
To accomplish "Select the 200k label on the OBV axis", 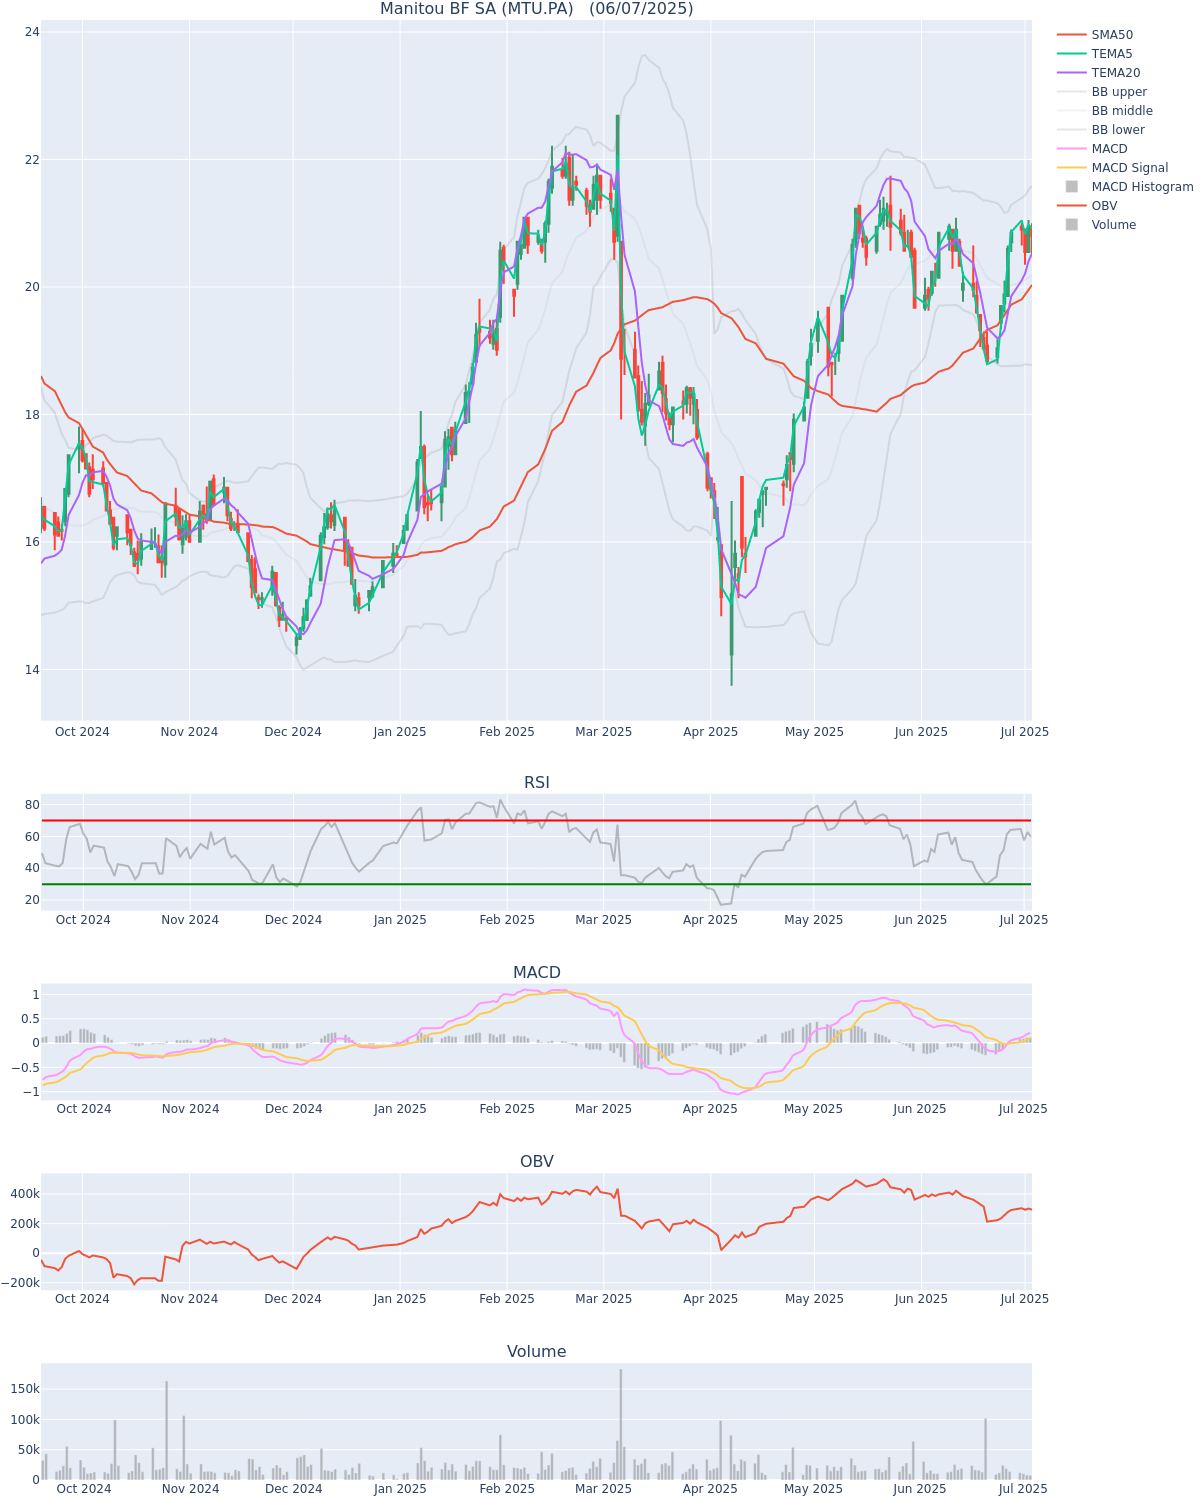I will (x=24, y=1224).
